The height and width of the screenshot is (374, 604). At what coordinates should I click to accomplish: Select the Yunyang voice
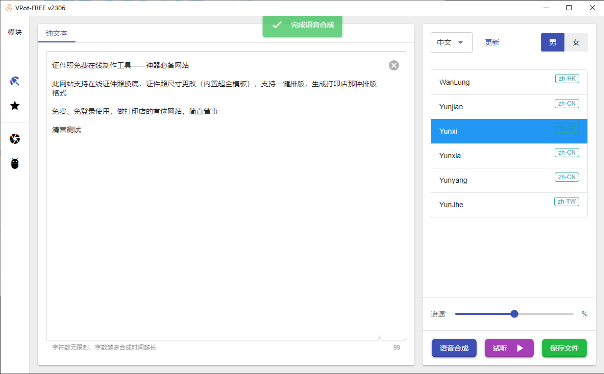point(509,180)
